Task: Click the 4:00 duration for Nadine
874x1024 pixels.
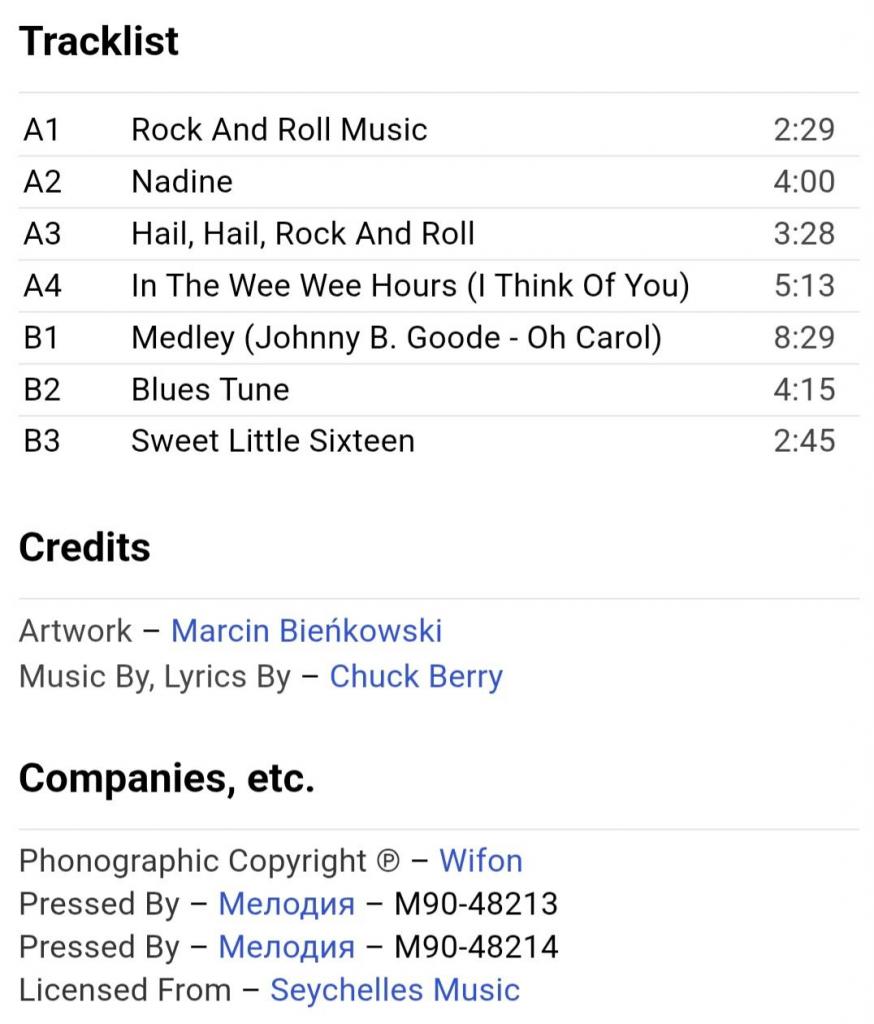Action: [804, 182]
